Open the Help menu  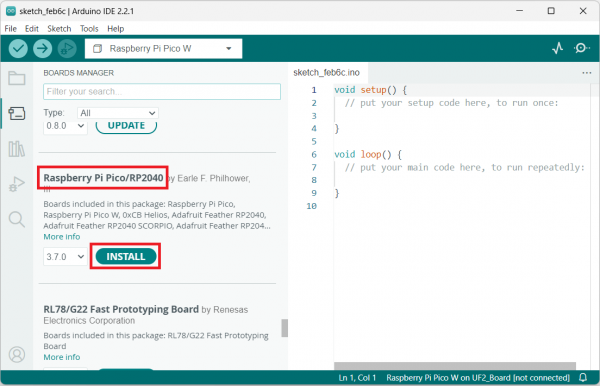click(116, 29)
